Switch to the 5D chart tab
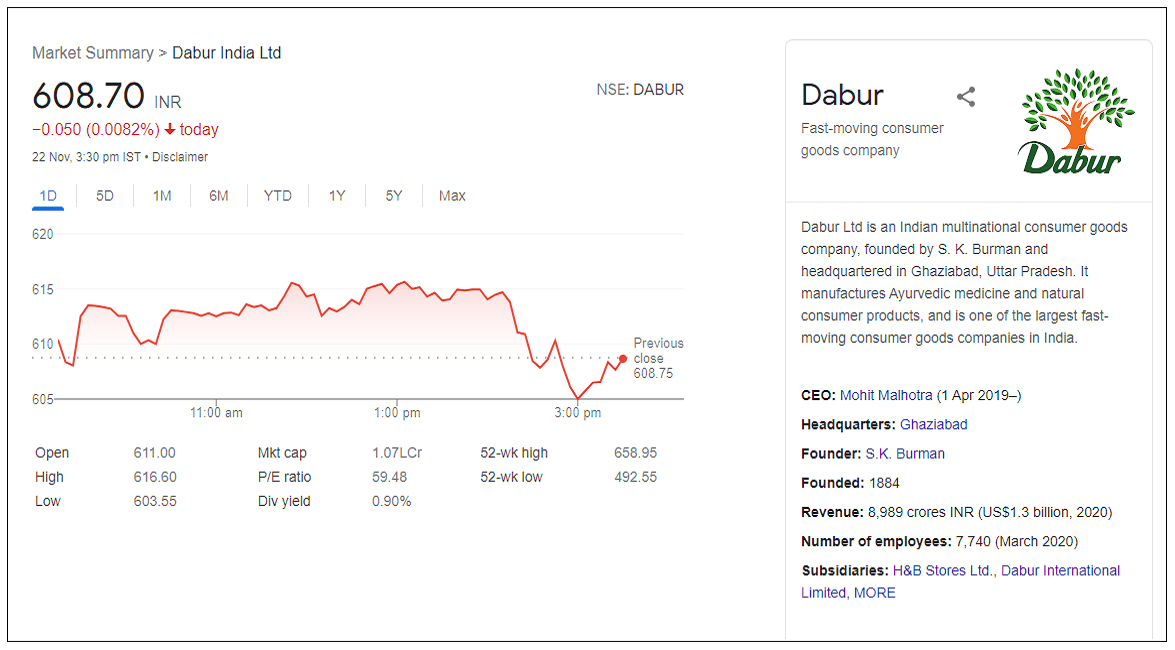 click(x=105, y=196)
